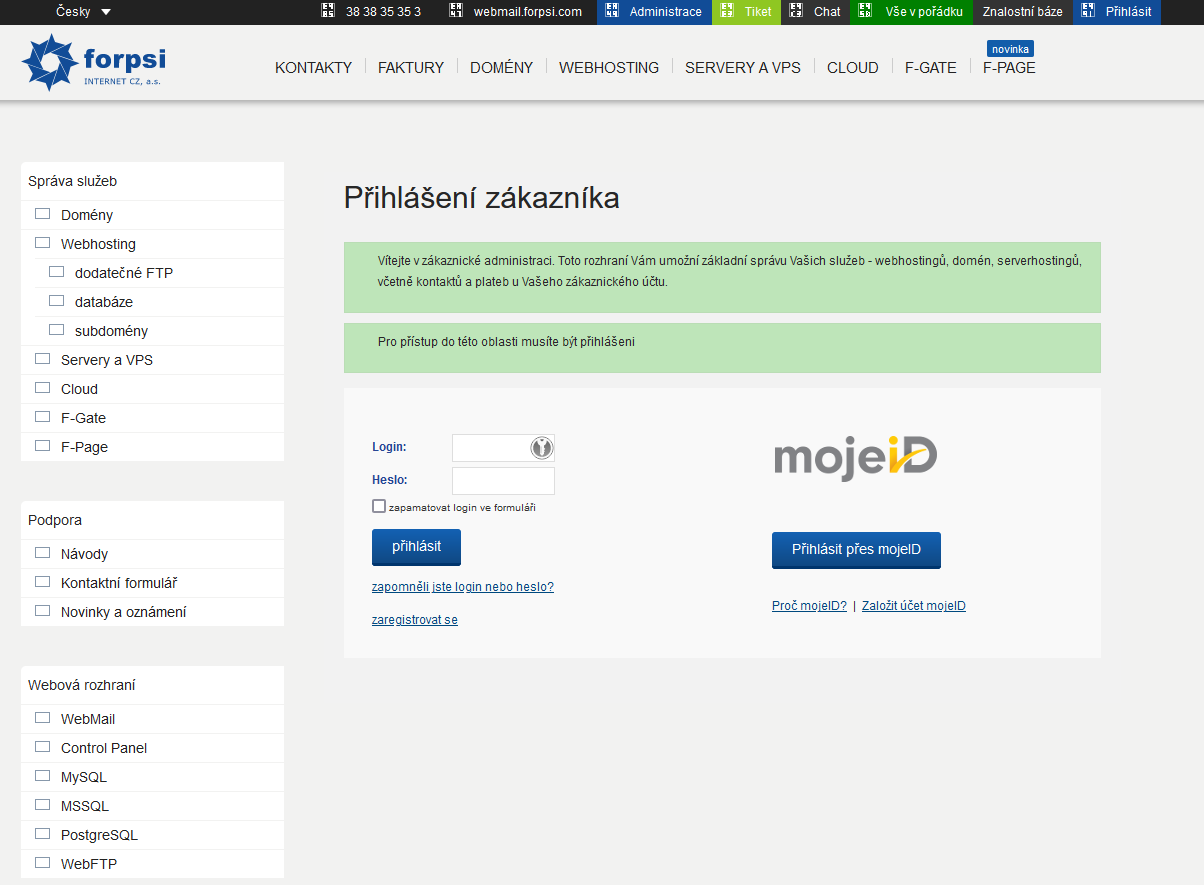The image size is (1204, 885).
Task: Open the MySQL web interface link
Action: pos(84,777)
